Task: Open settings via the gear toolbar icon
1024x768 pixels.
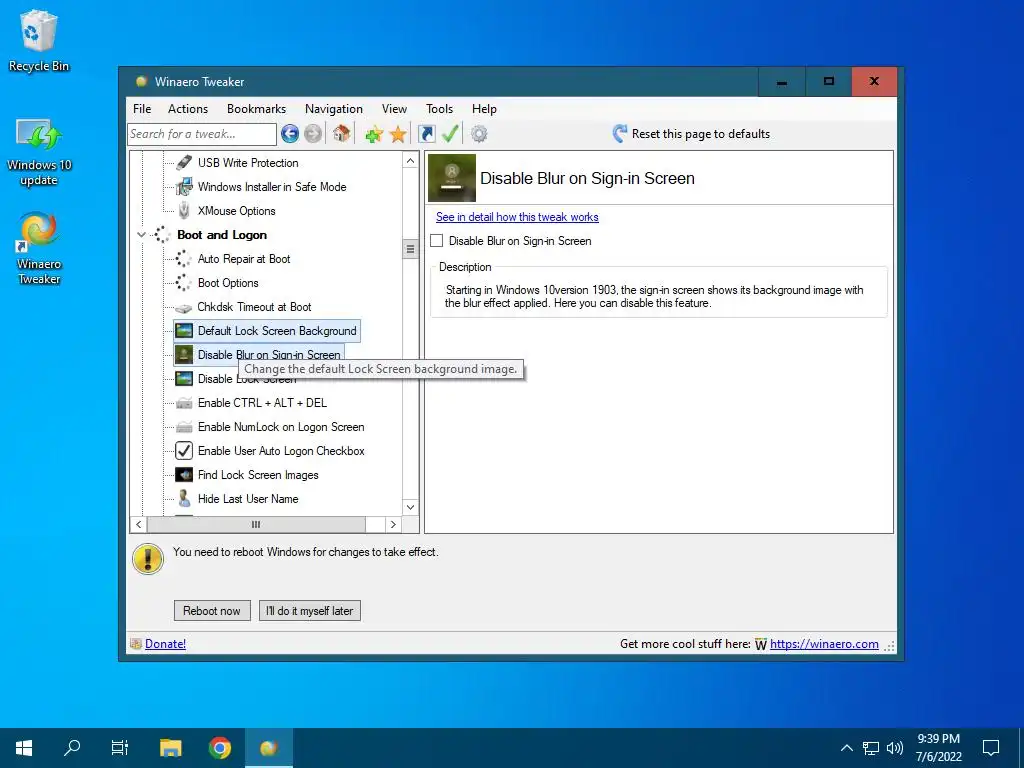Action: pyautogui.click(x=479, y=134)
